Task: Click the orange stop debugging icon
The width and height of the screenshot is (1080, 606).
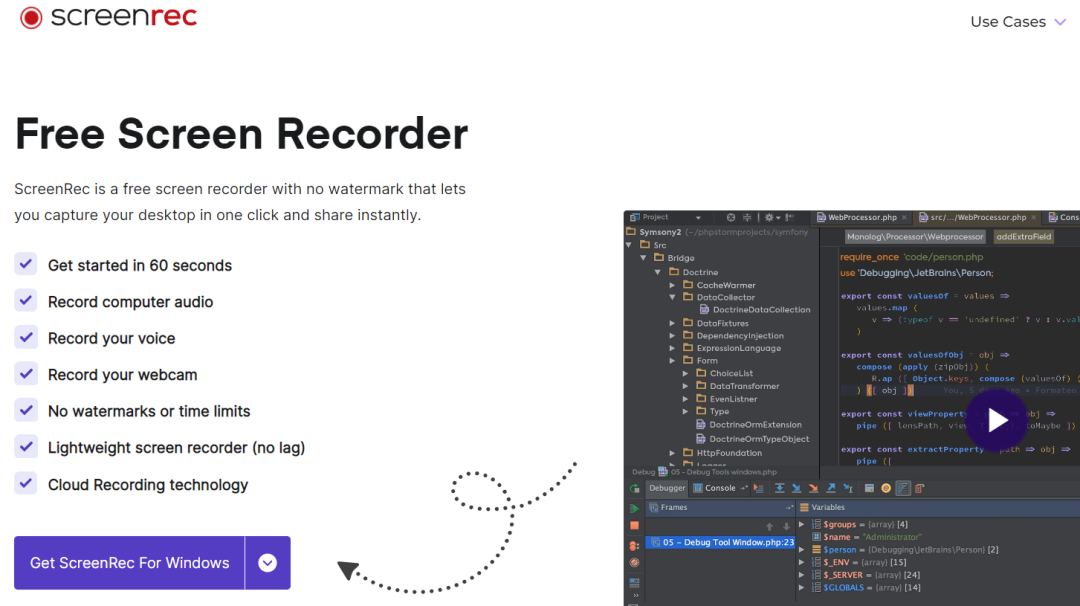Action: pos(634,525)
